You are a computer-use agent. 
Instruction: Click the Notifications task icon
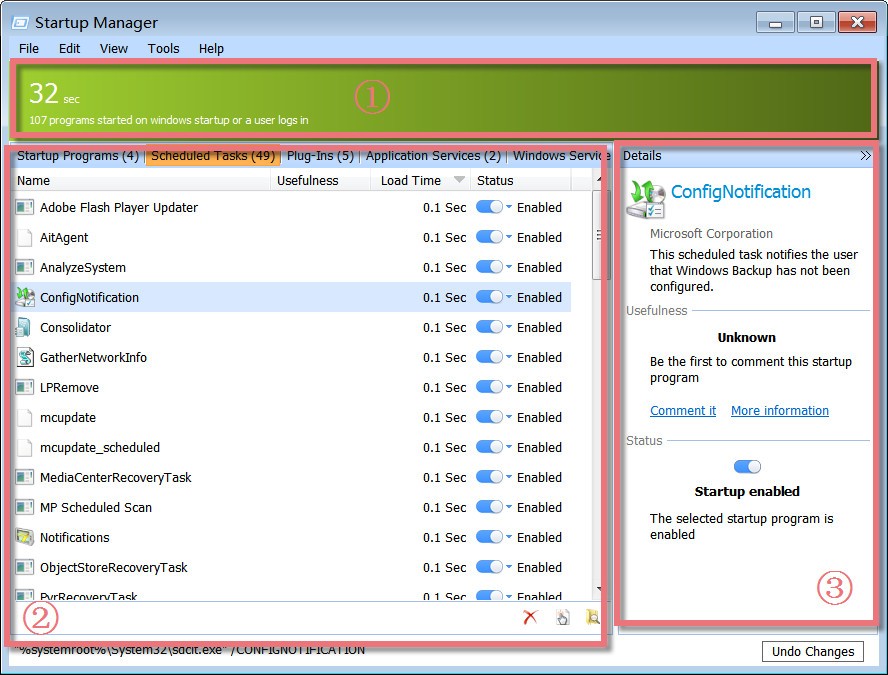click(25, 537)
